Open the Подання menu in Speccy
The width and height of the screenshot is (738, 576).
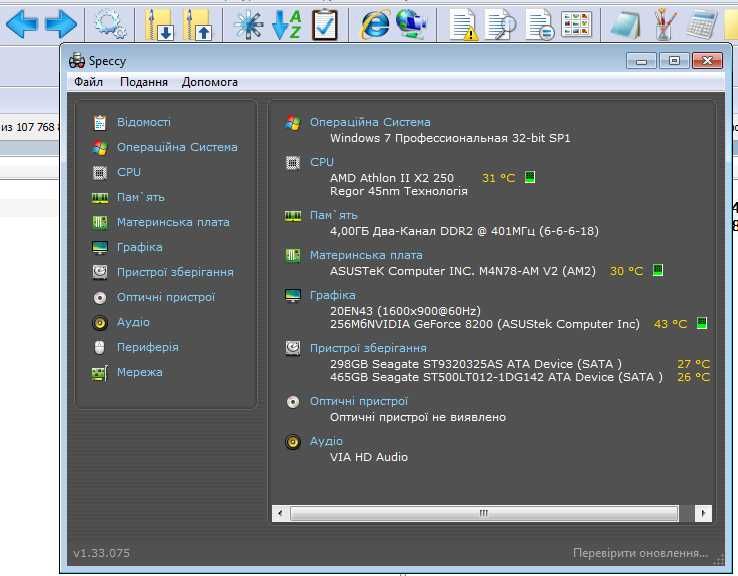(x=144, y=82)
